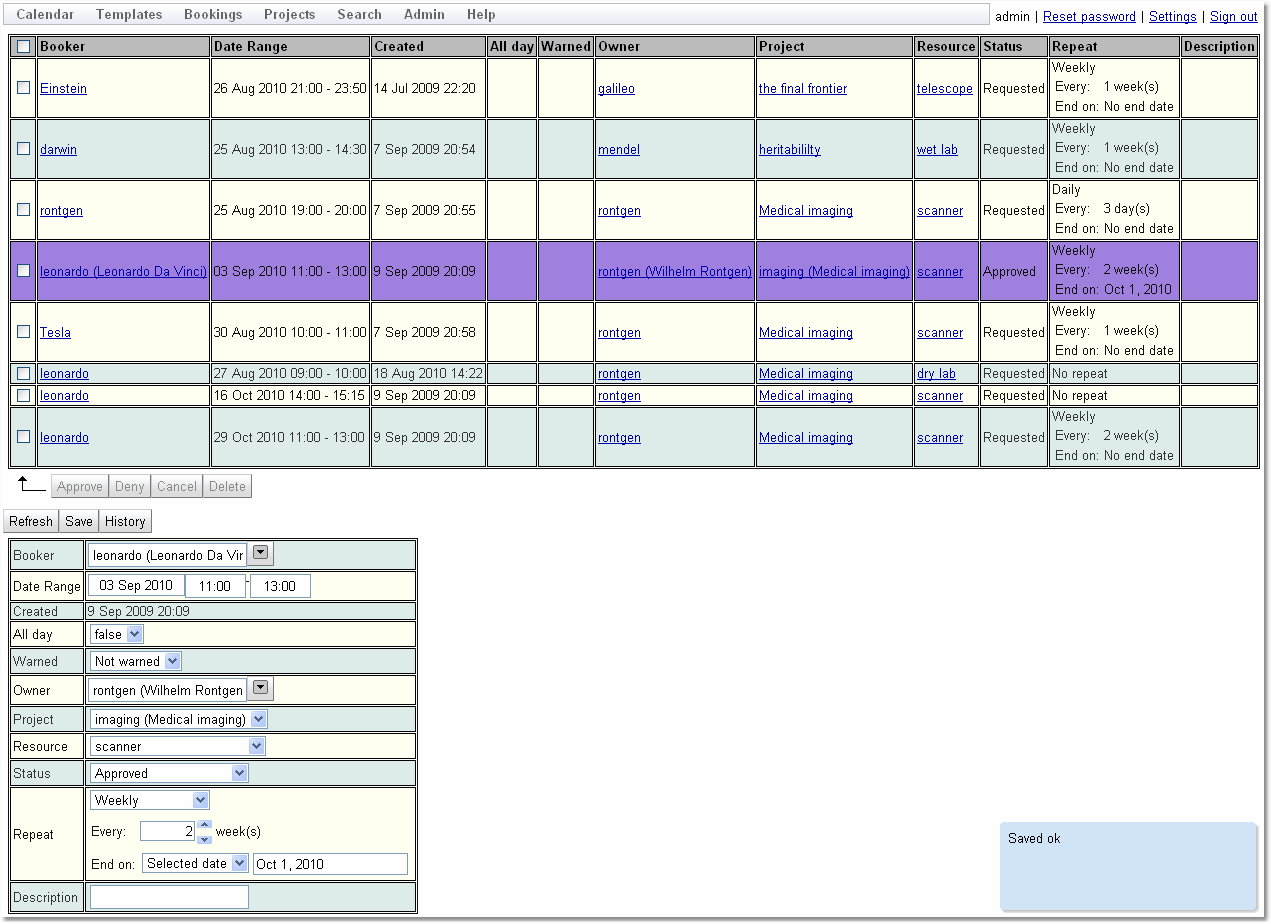Open the Owner combo box arrow button
This screenshot has width=1271, height=924.
tap(261, 689)
